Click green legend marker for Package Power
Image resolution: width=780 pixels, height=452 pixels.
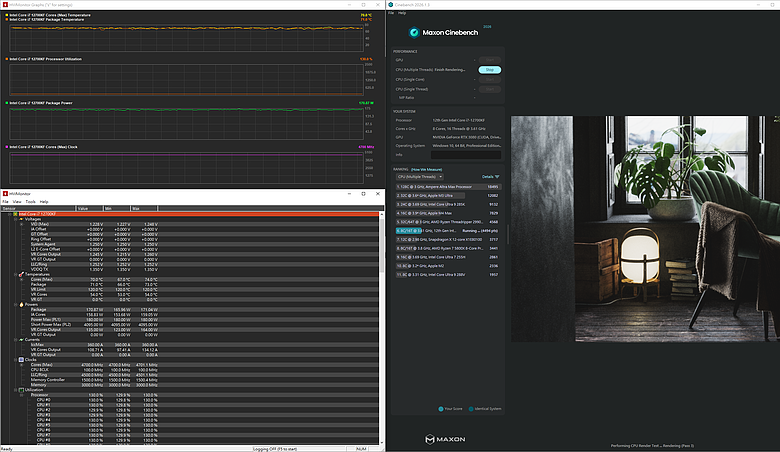click(x=6, y=103)
